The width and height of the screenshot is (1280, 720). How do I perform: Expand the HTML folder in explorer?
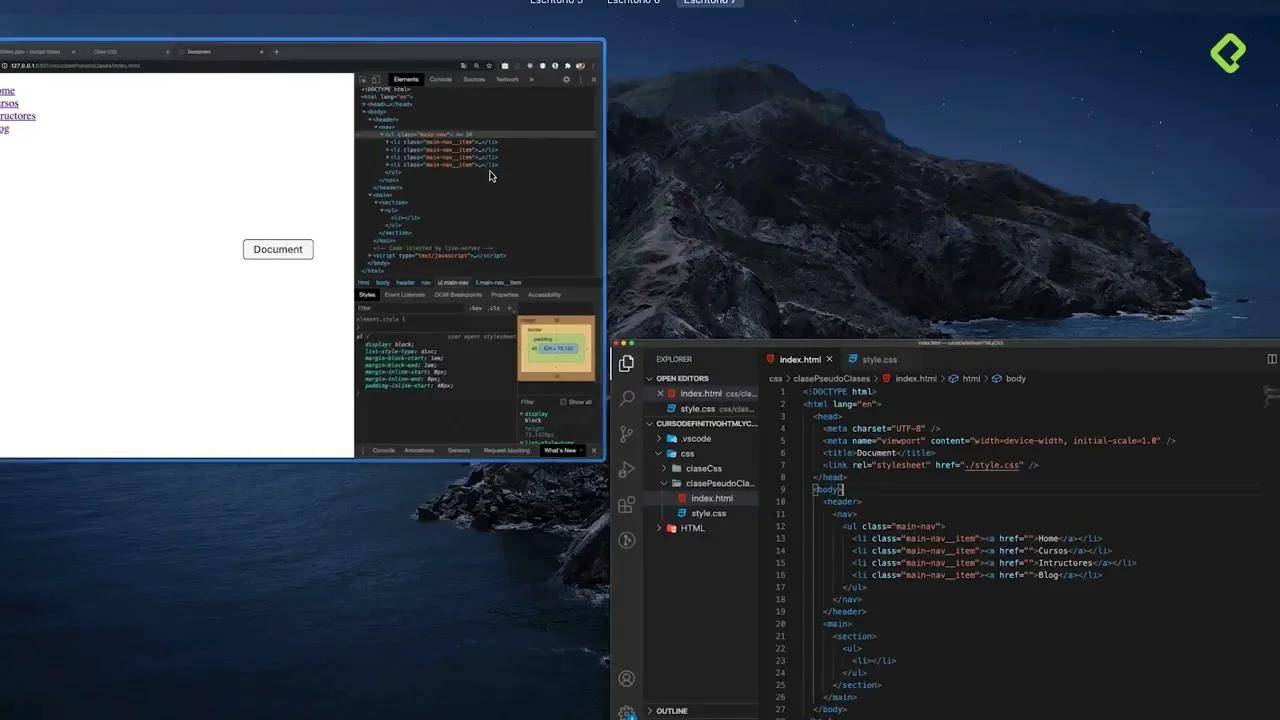click(x=692, y=528)
